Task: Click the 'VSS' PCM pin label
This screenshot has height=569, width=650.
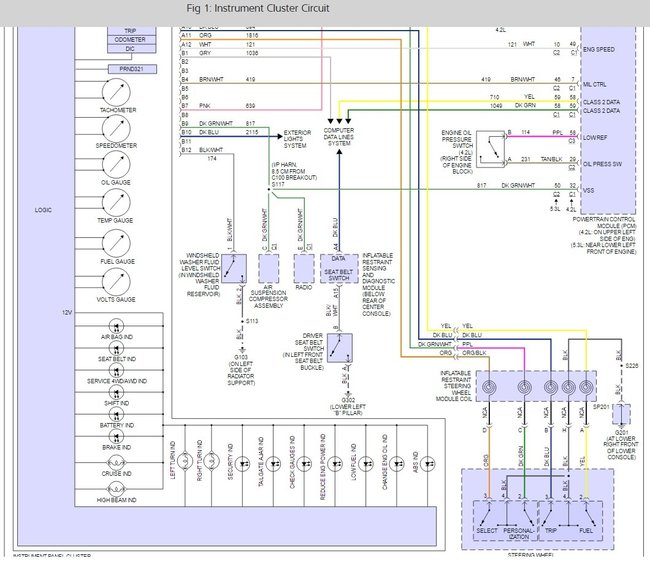Action: click(588, 190)
